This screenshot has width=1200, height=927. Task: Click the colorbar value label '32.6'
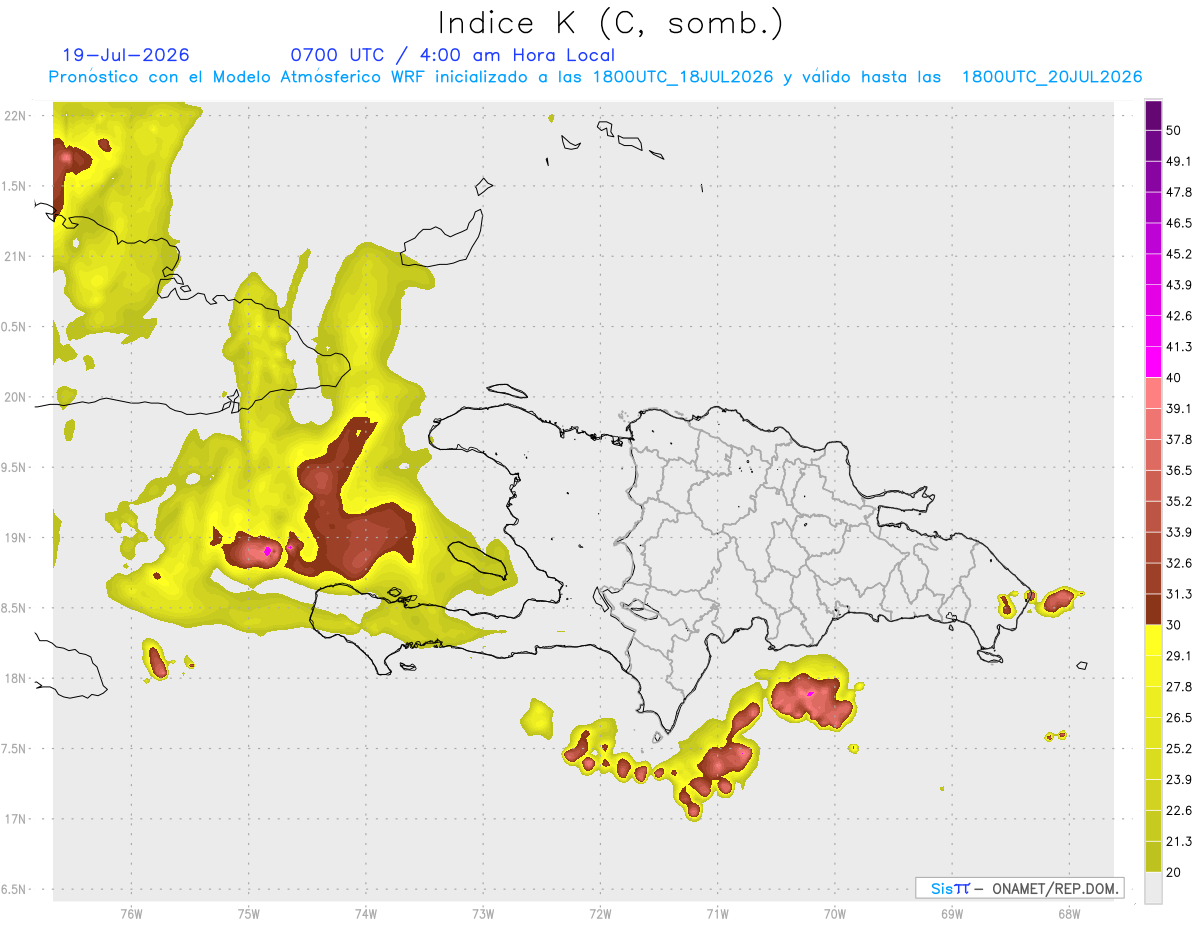click(x=1179, y=563)
